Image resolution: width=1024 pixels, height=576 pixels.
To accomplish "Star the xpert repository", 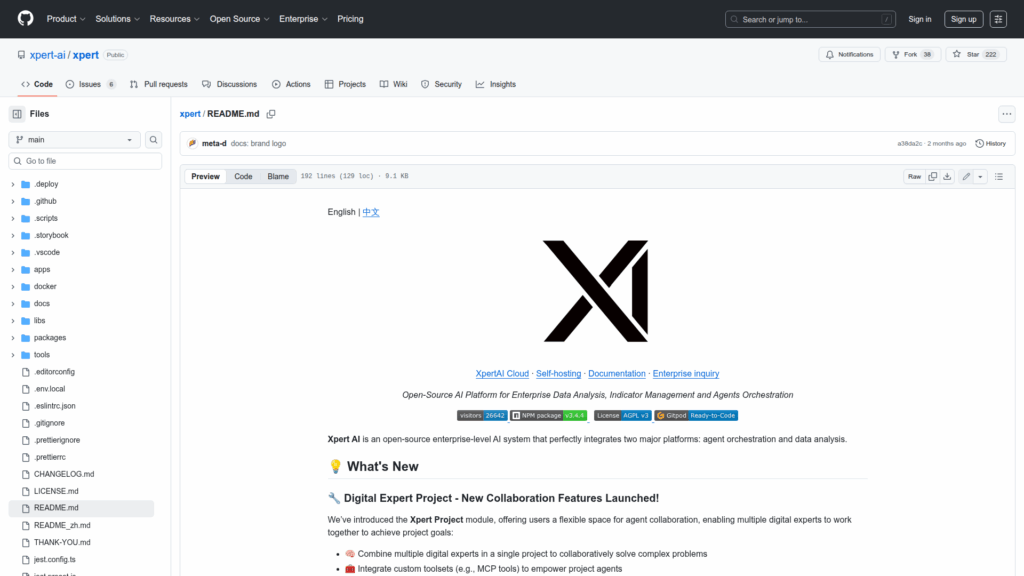I will (x=976, y=54).
